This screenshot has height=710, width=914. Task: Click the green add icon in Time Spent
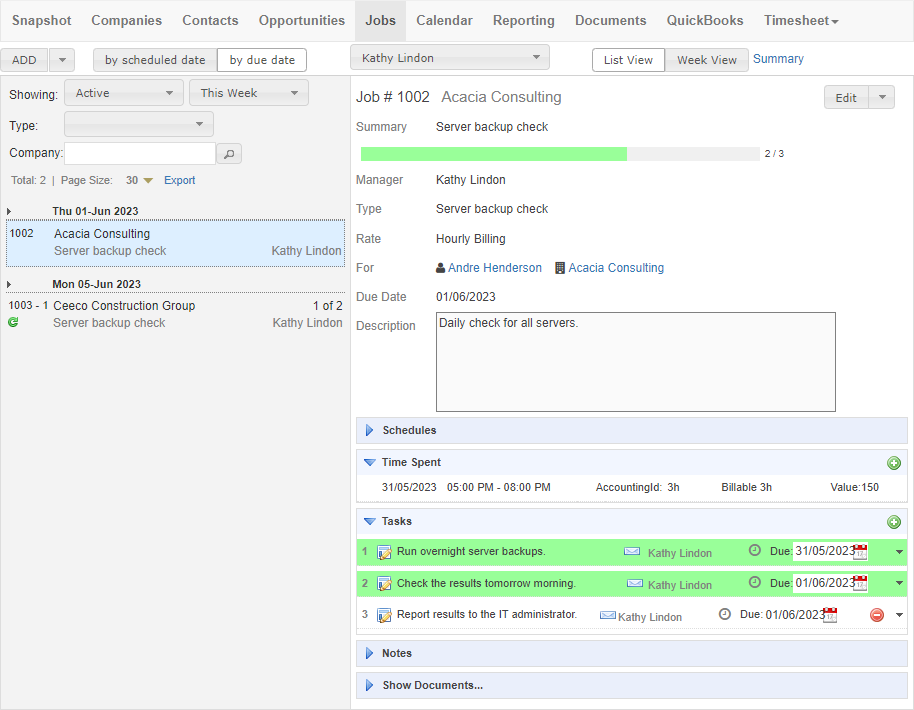click(894, 463)
